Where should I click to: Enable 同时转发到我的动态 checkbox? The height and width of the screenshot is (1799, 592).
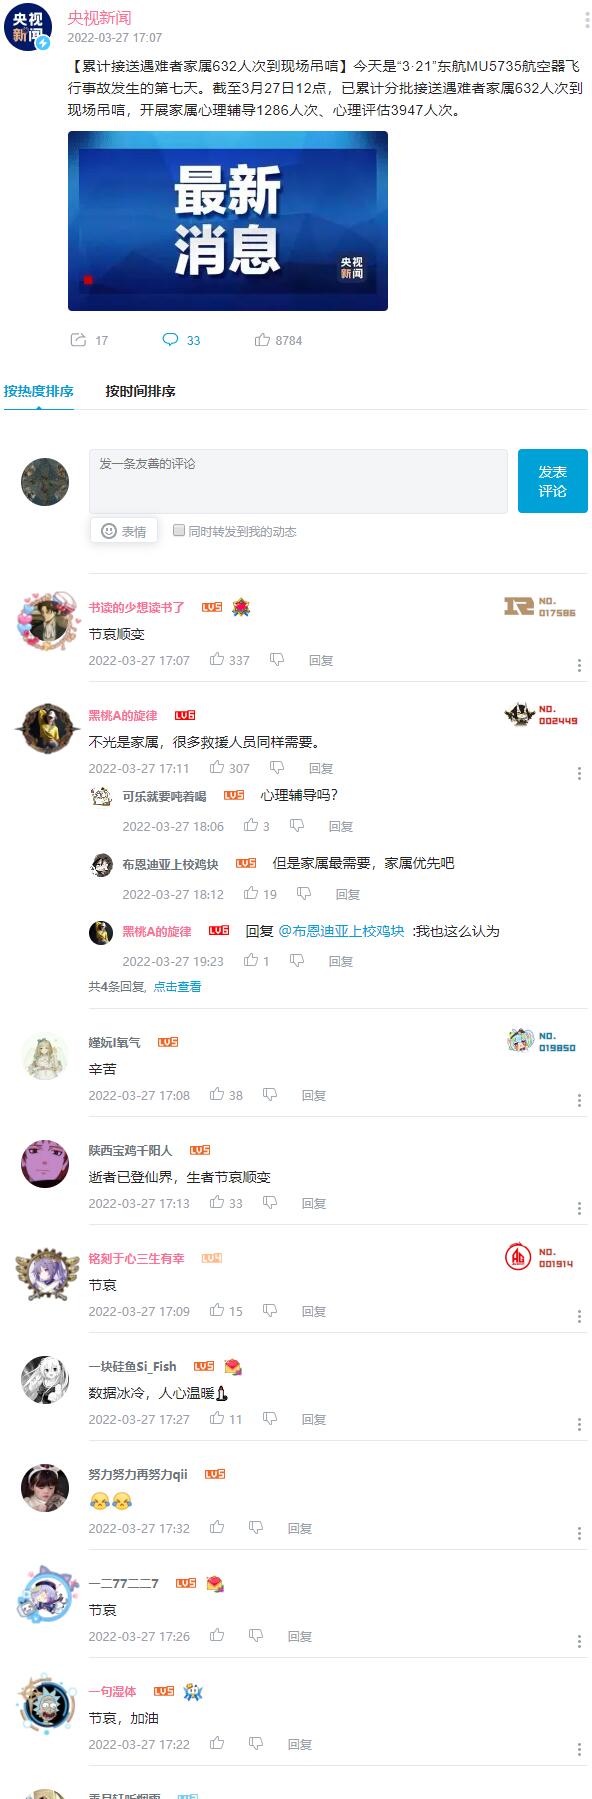click(x=179, y=530)
